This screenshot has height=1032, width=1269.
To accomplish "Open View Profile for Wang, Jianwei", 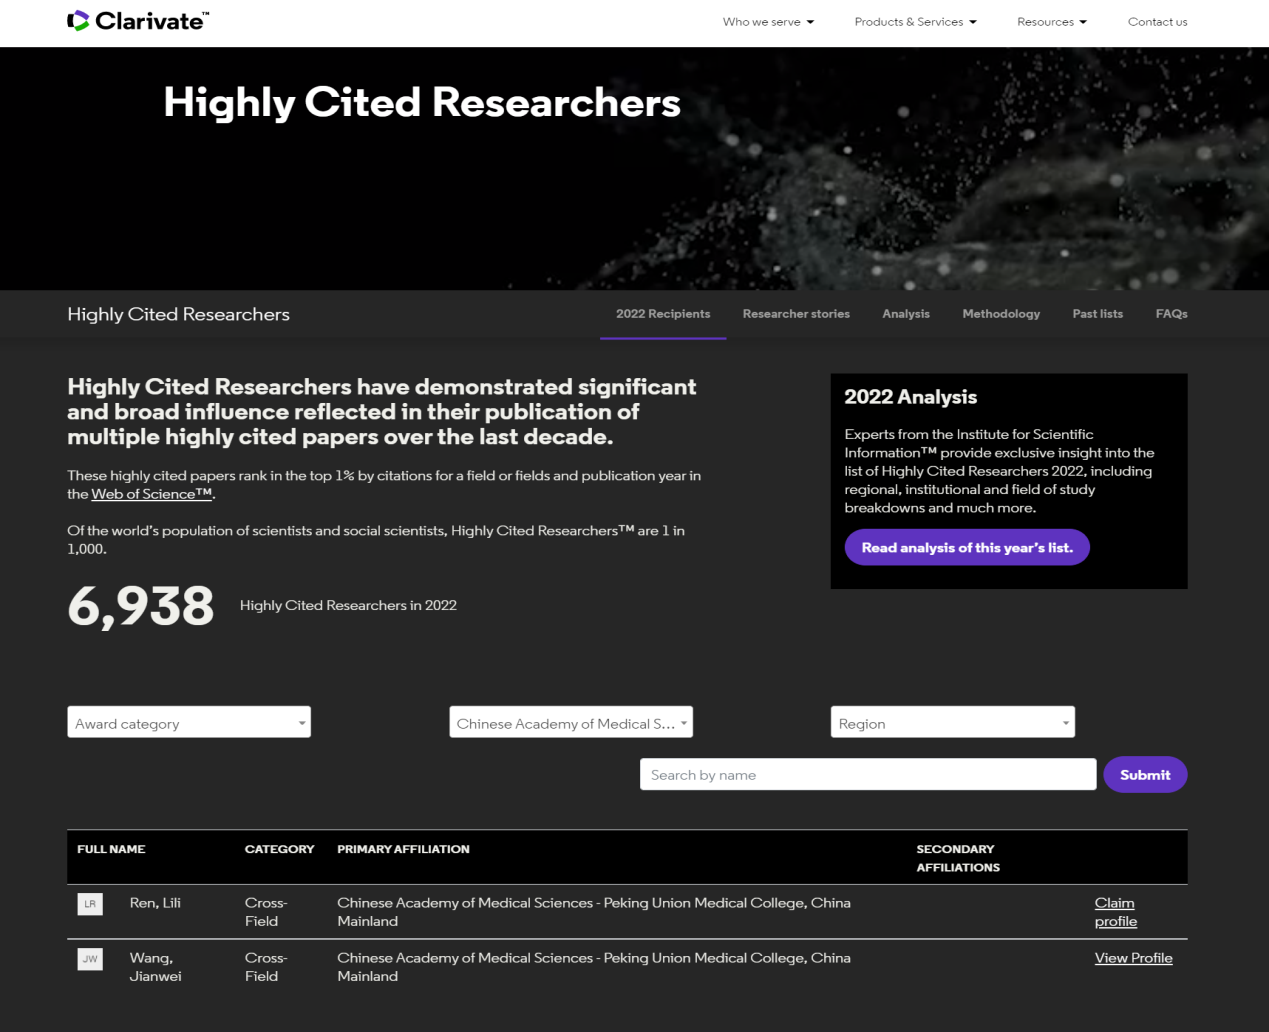I will pos(1133,958).
